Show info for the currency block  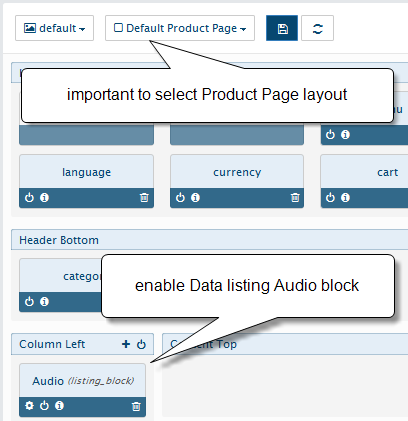[195, 198]
